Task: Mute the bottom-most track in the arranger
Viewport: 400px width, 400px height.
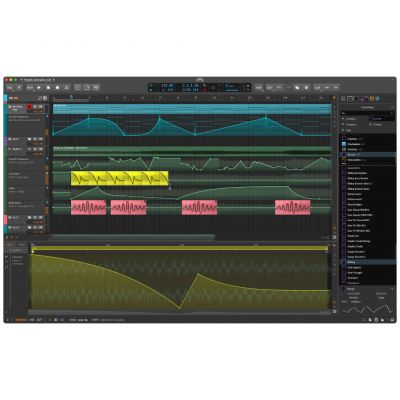Action: pyautogui.click(x=40, y=228)
